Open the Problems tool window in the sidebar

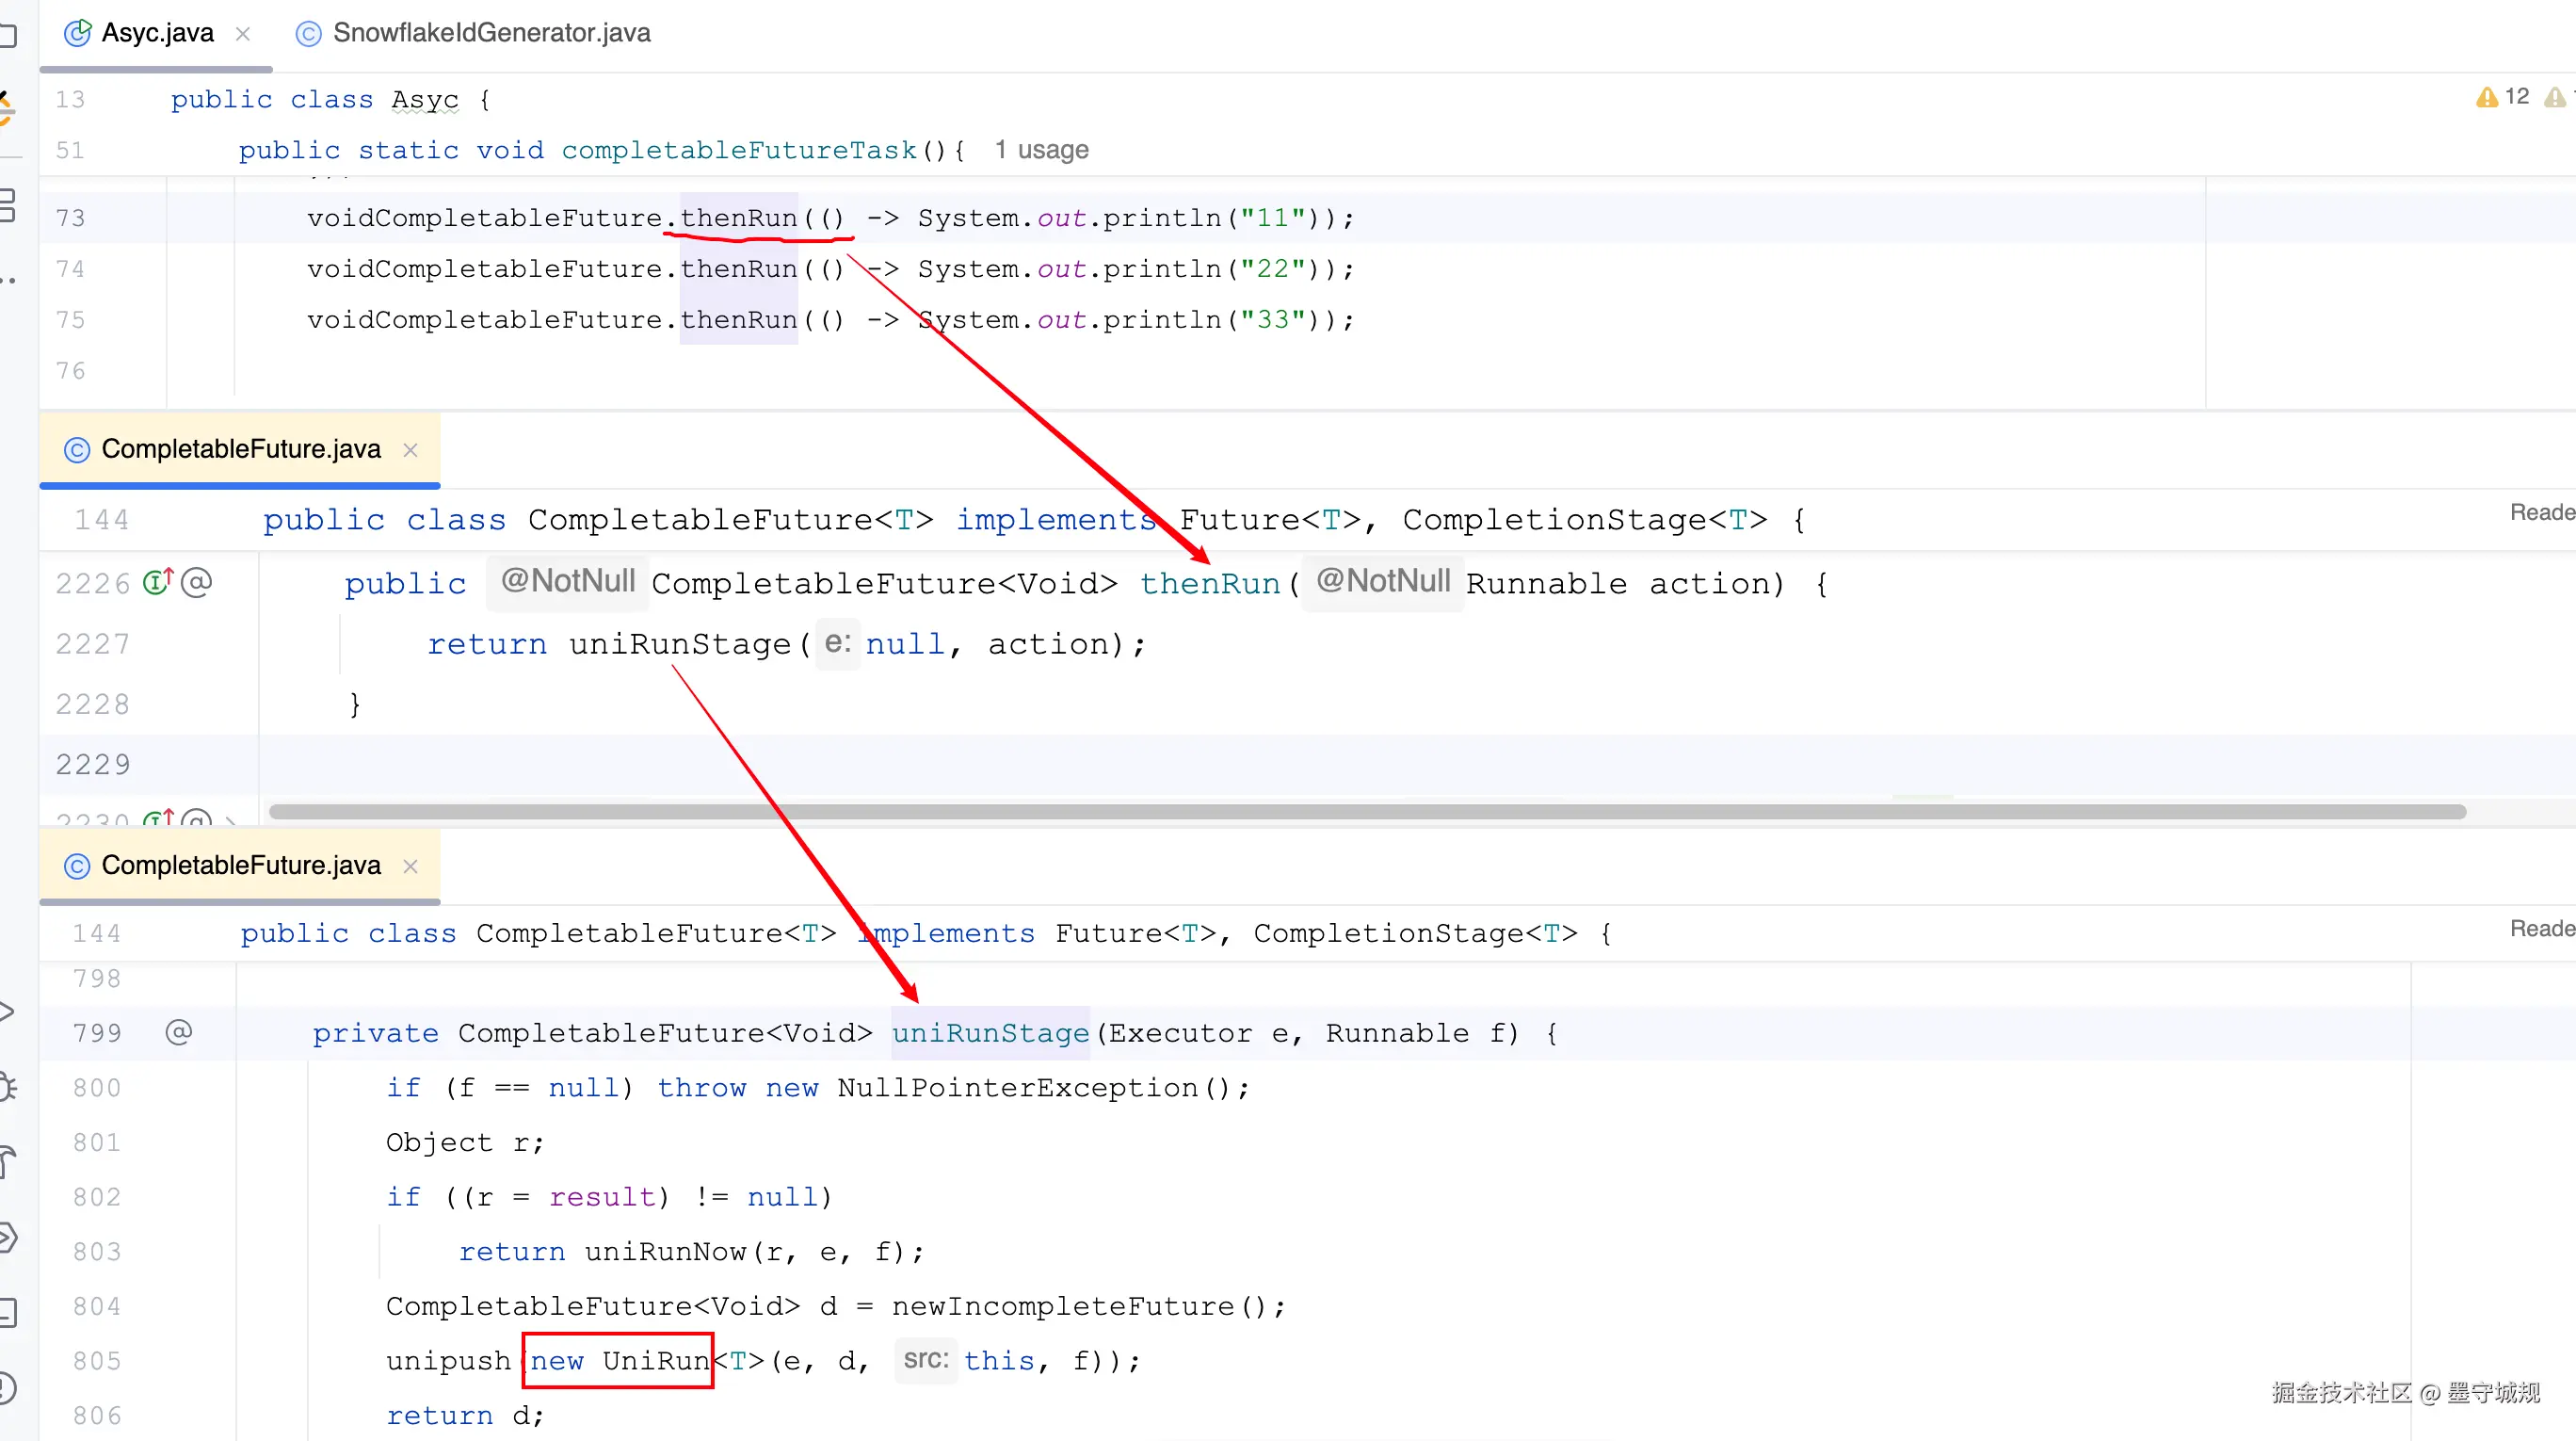coord(6,1388)
